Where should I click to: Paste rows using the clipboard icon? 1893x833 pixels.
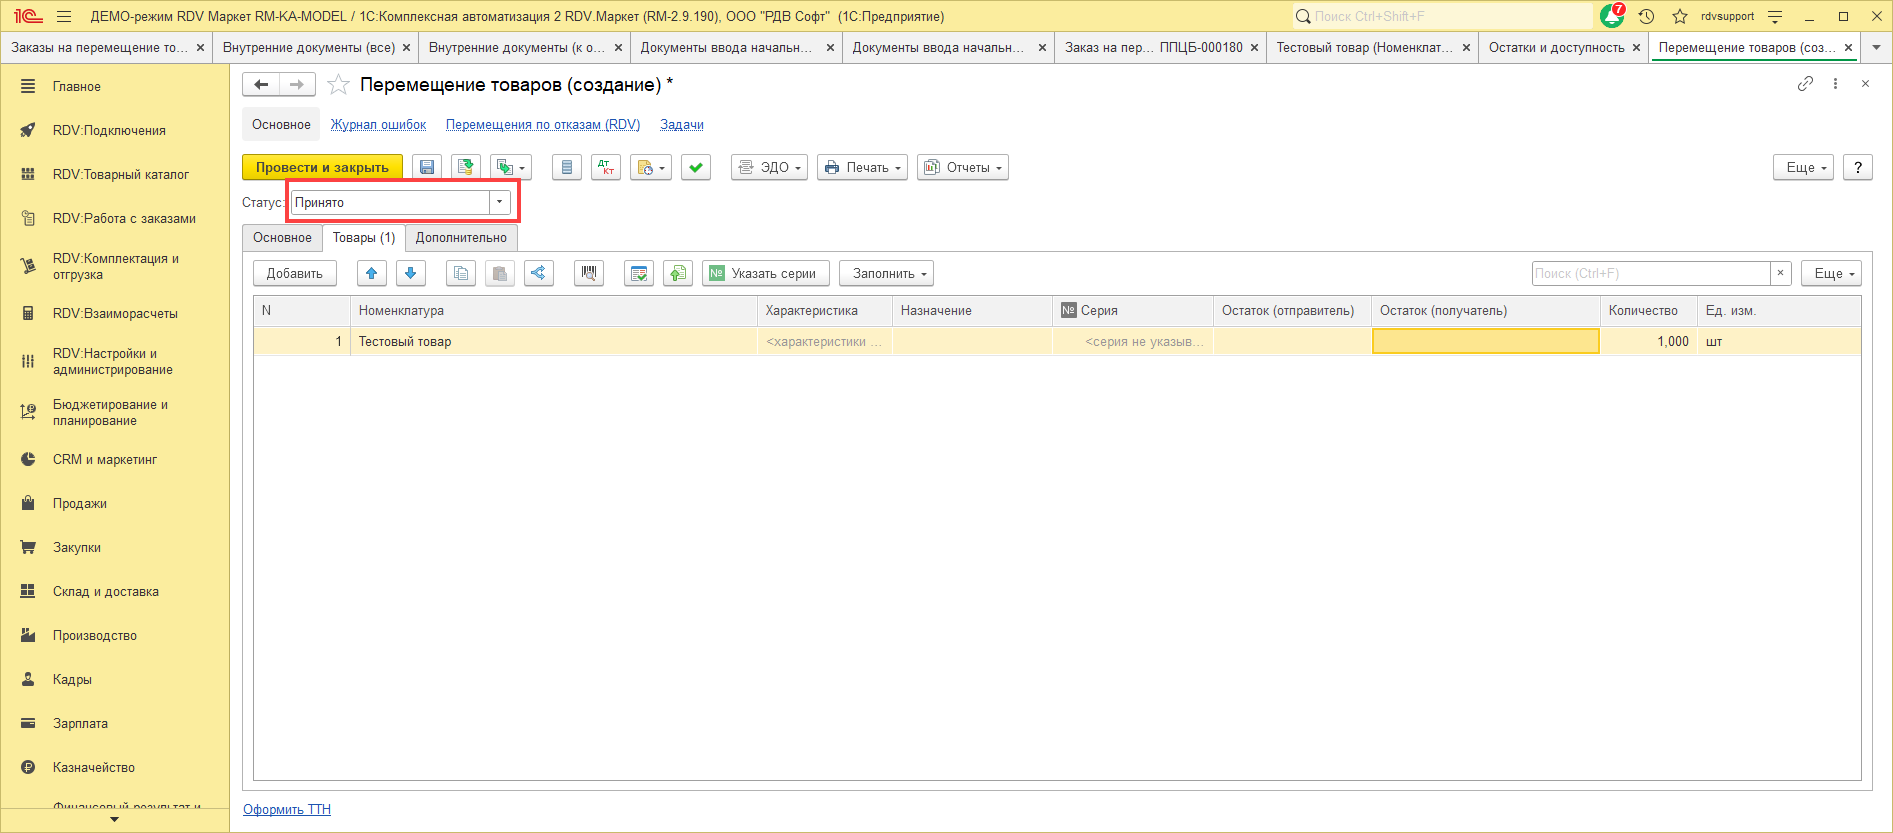coord(500,273)
